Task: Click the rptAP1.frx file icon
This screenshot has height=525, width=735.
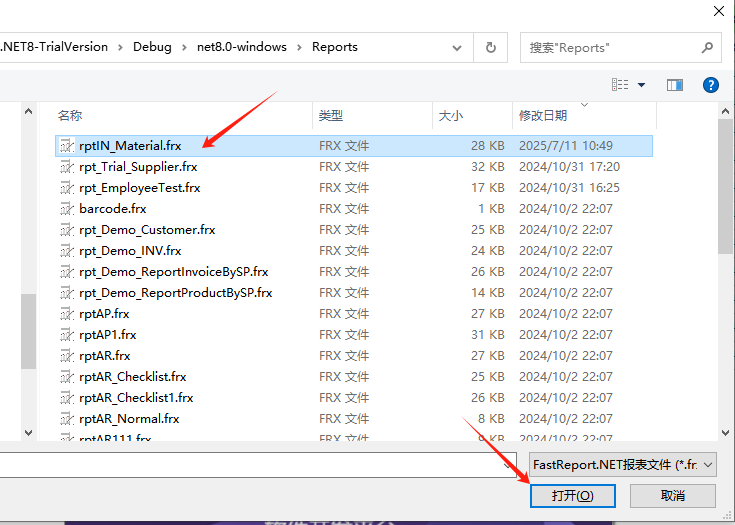Action: pyautogui.click(x=67, y=335)
